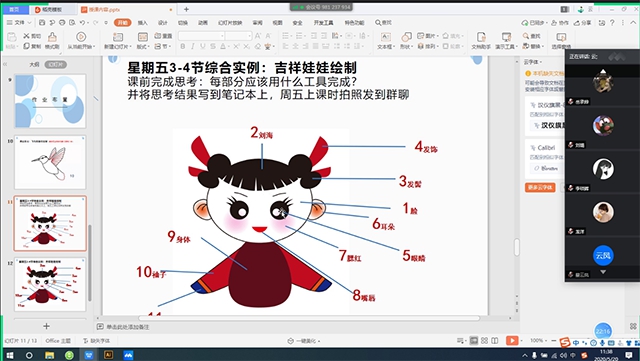Toggle Strikethrough formatting
This screenshot has height=361, width=640.
coord(213,47)
